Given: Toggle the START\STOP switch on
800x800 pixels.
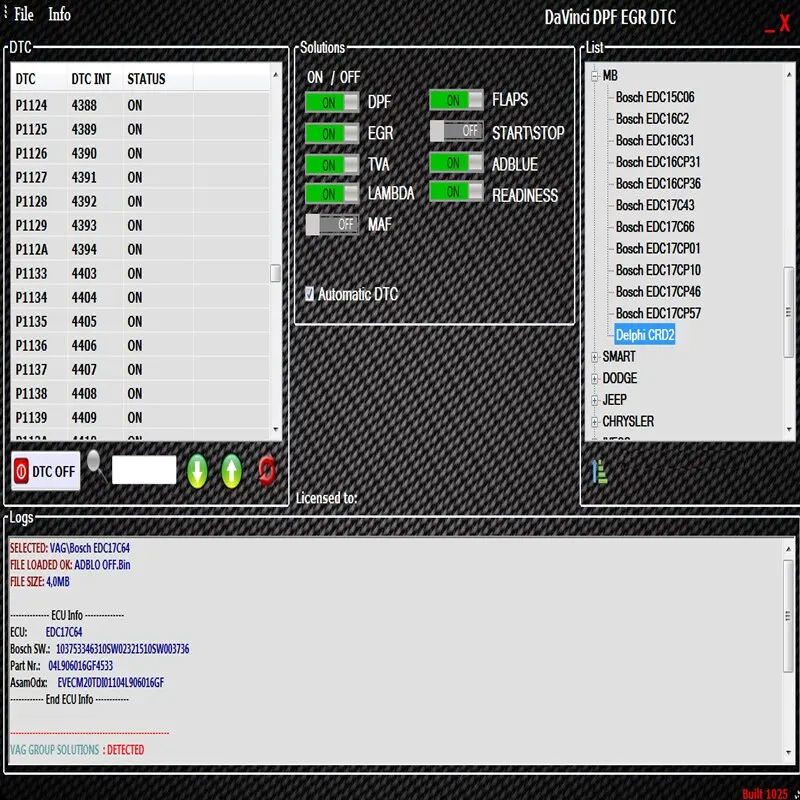Looking at the screenshot, I should click(x=457, y=132).
